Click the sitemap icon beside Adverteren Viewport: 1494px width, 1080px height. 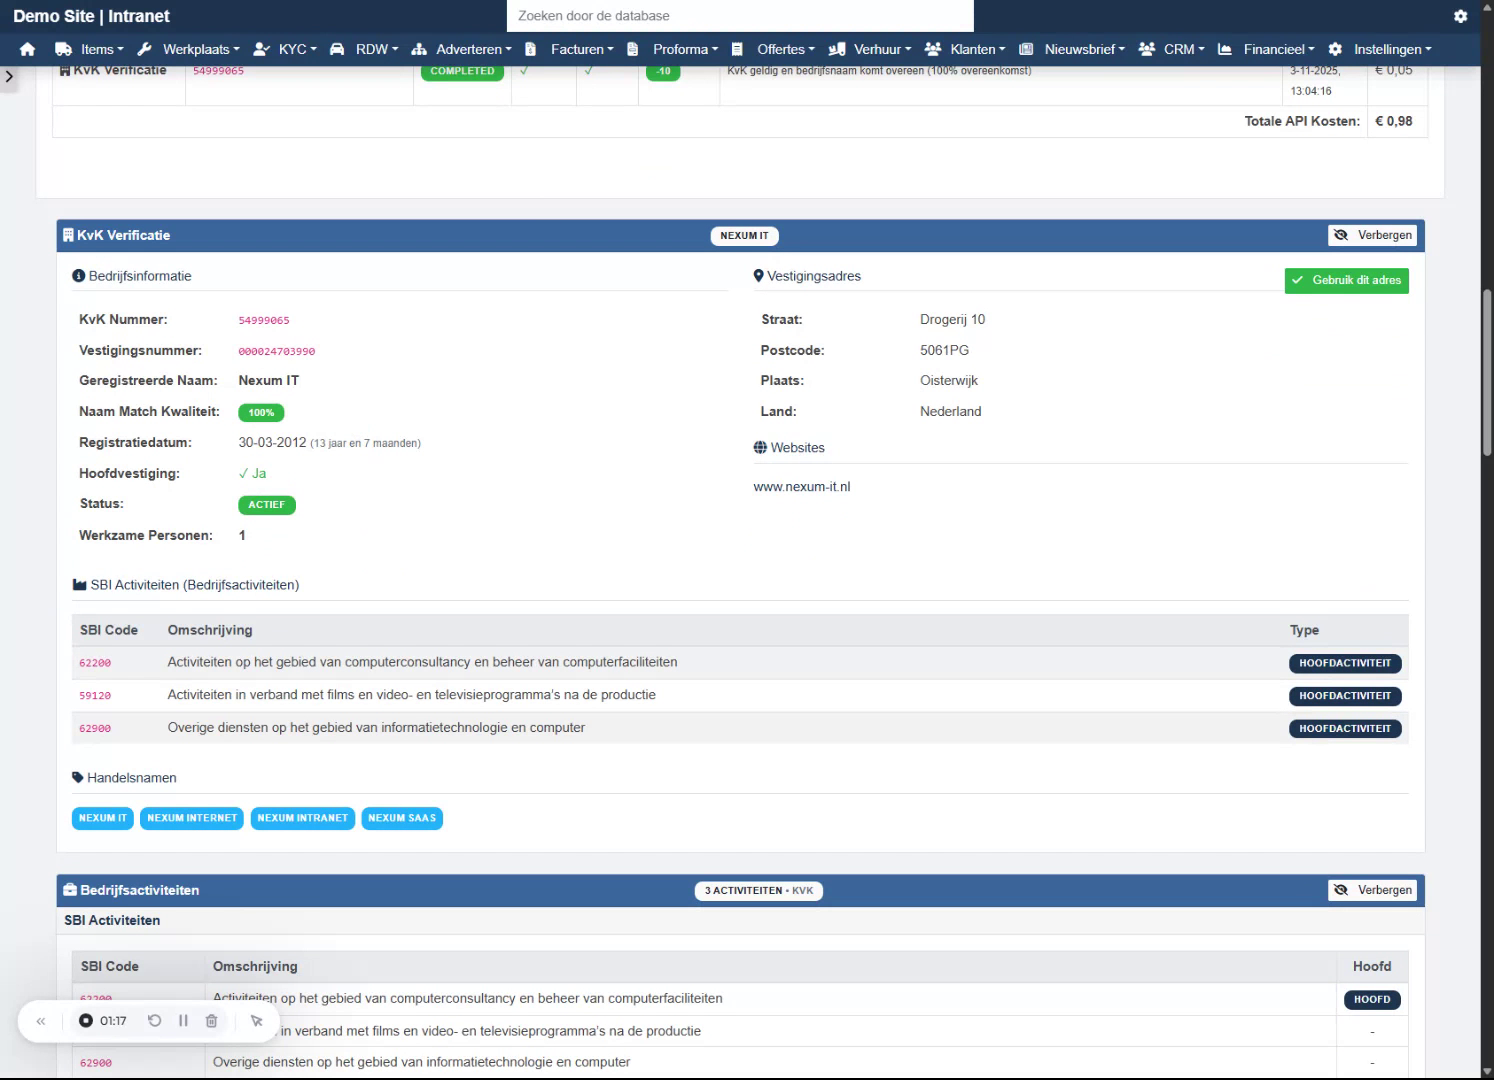point(419,49)
